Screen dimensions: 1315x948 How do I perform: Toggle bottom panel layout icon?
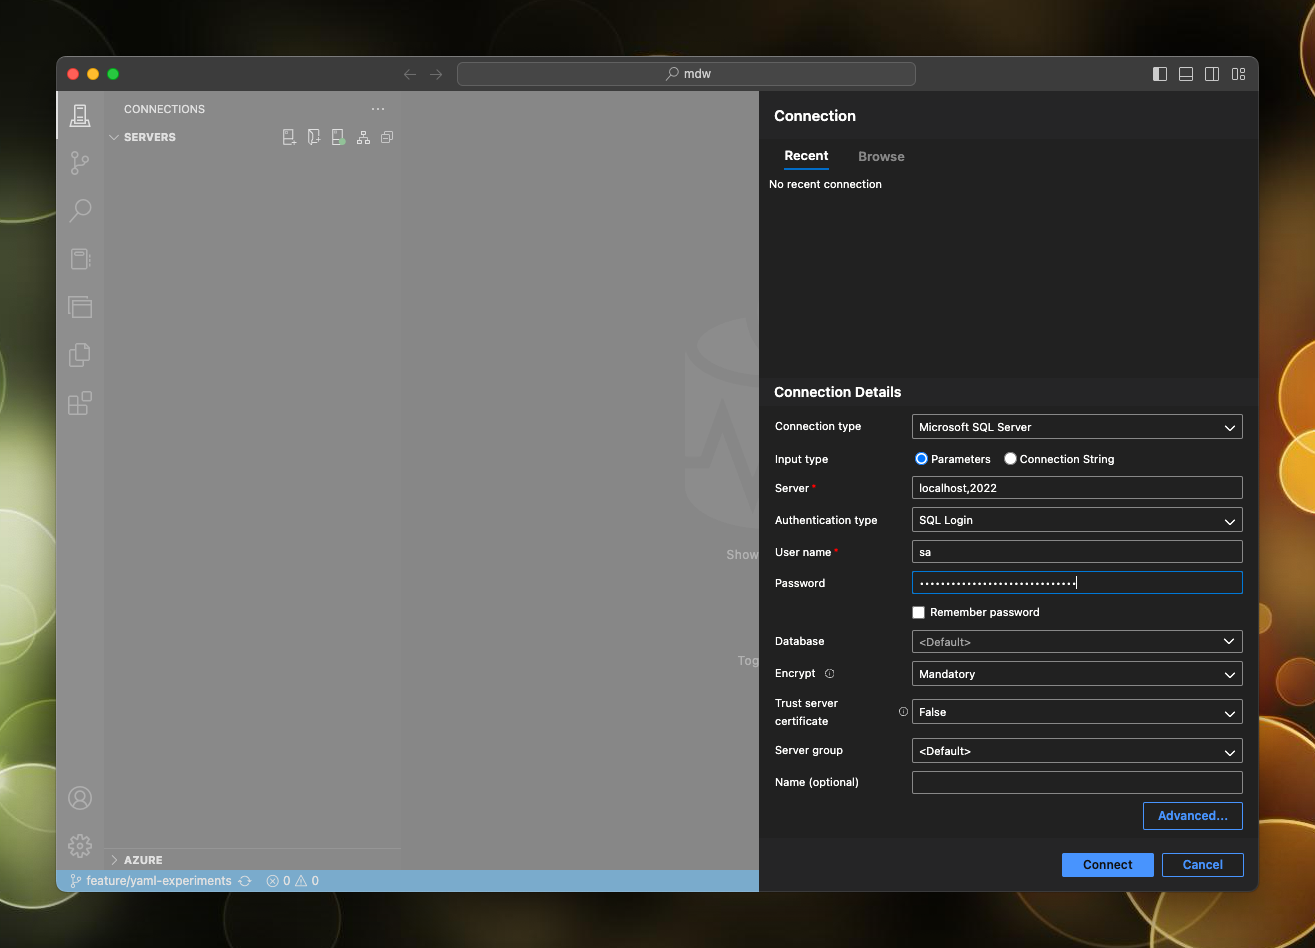pyautogui.click(x=1186, y=74)
